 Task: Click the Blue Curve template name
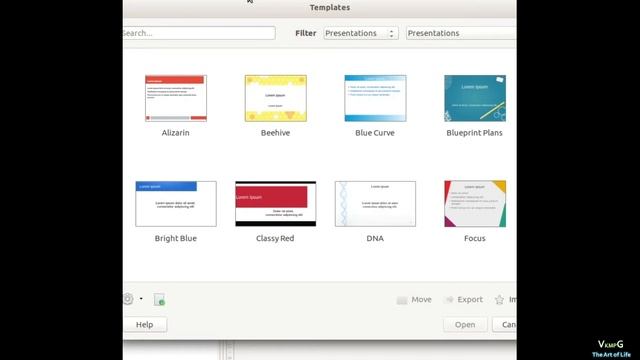375,133
